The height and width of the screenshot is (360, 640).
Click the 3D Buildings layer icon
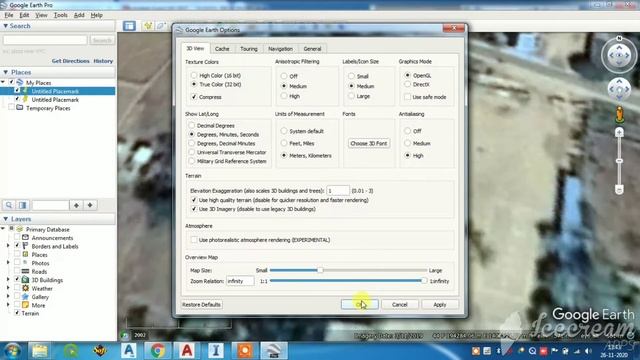(25, 280)
